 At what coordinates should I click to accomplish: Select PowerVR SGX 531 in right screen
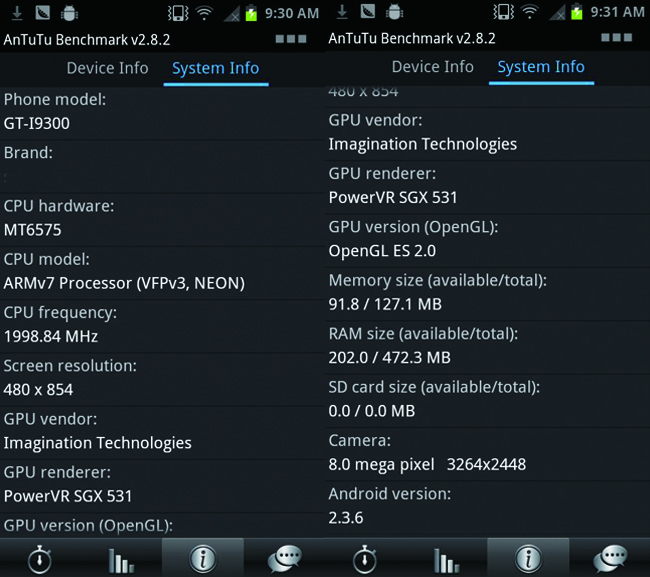pos(393,198)
